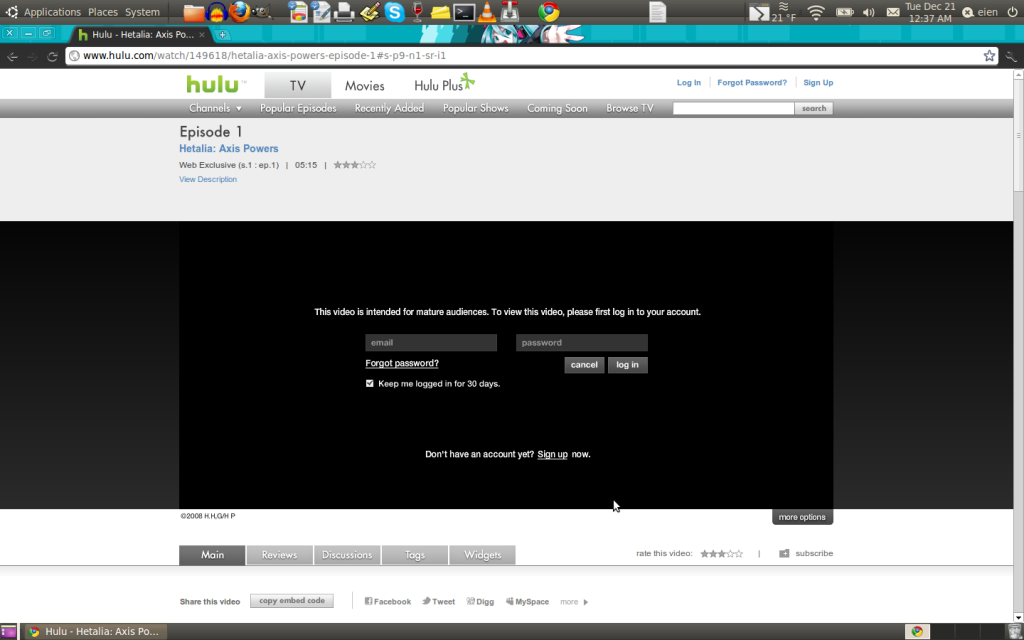Image resolution: width=1024 pixels, height=640 pixels.
Task: Toggle Keep me logged in for 30 days
Action: pyautogui.click(x=370, y=383)
